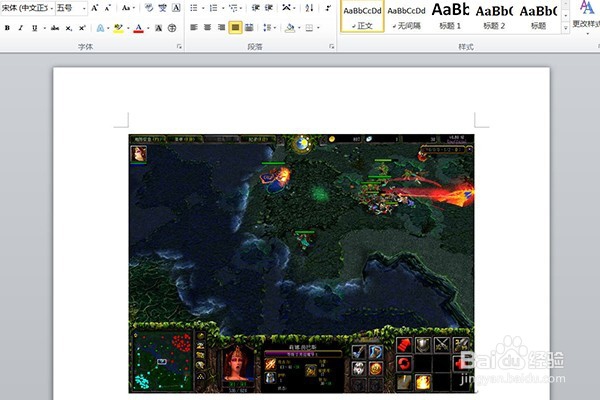Toggle strikethrough on text

[x=55, y=28]
